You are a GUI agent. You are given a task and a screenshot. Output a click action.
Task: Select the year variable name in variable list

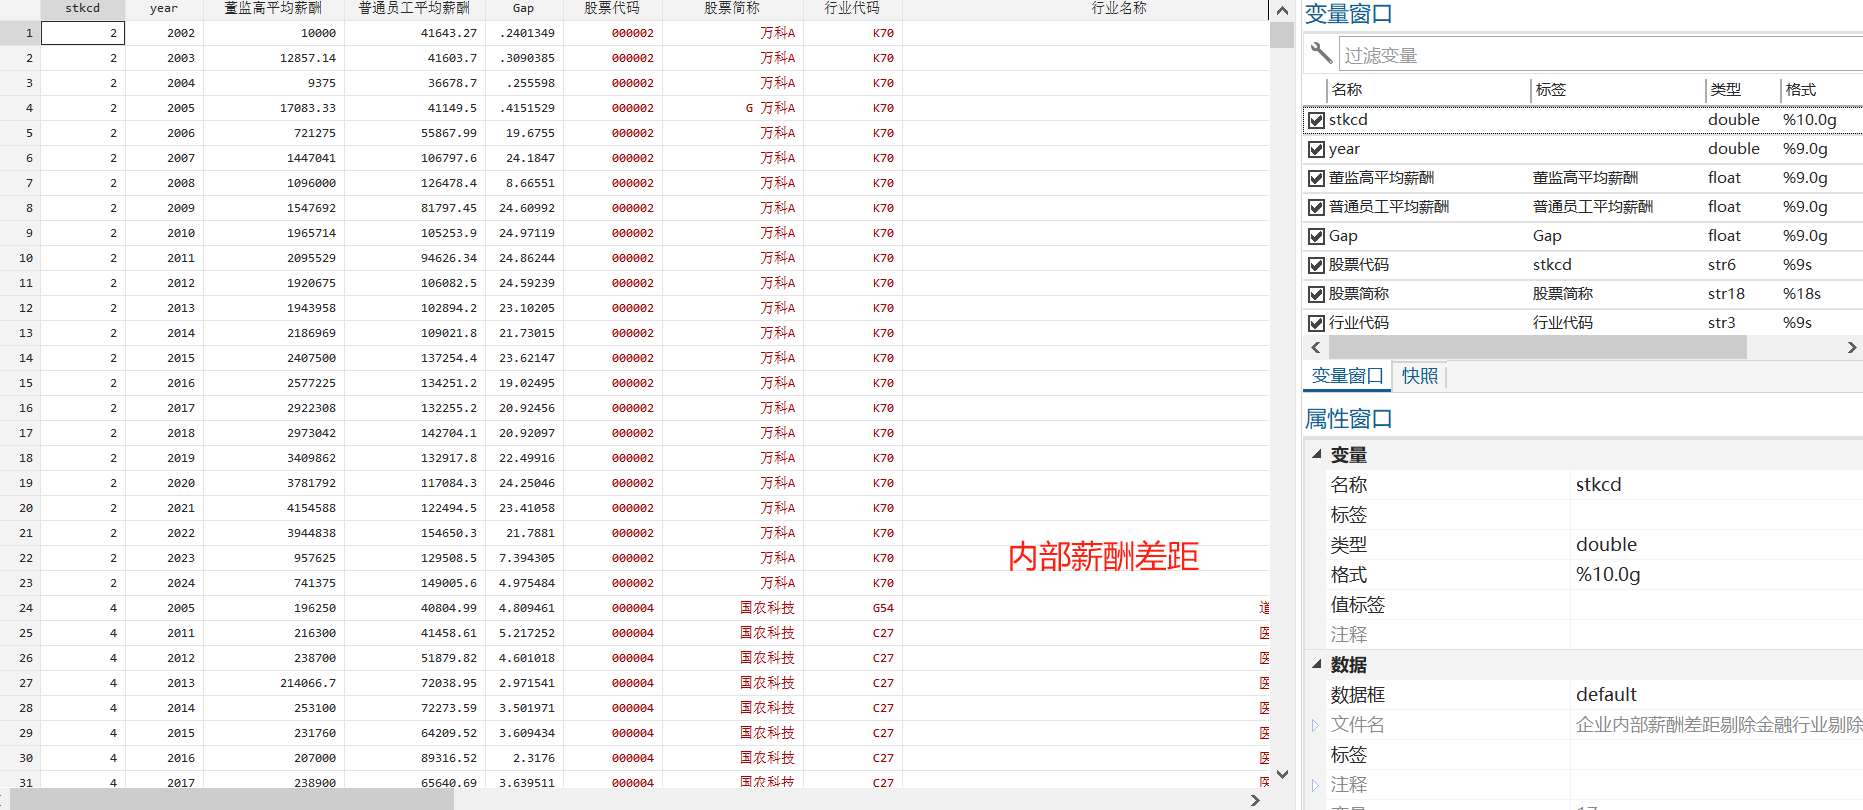(1344, 149)
